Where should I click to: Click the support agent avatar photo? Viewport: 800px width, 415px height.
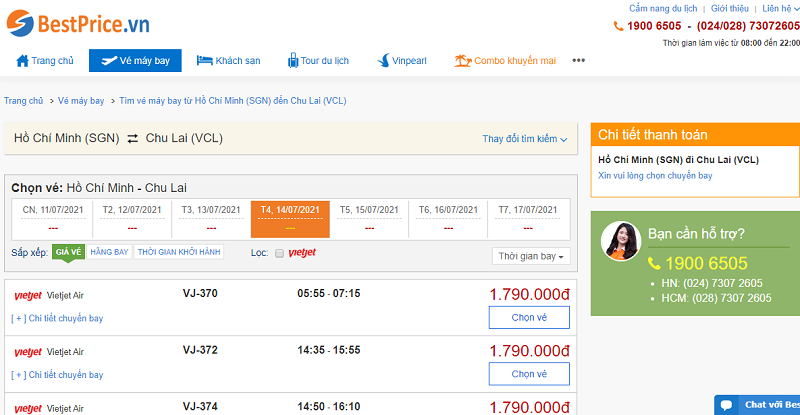(x=620, y=241)
